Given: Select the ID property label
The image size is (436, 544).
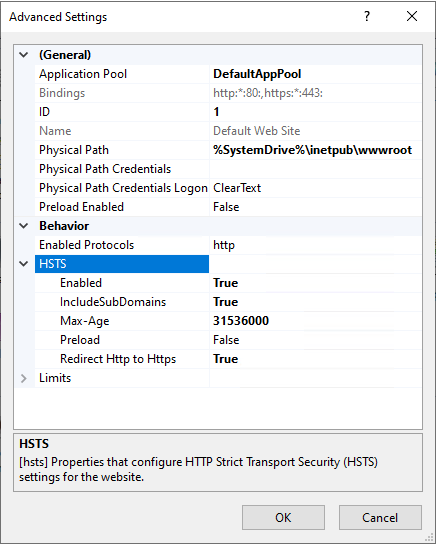Looking at the screenshot, I should point(44,112).
